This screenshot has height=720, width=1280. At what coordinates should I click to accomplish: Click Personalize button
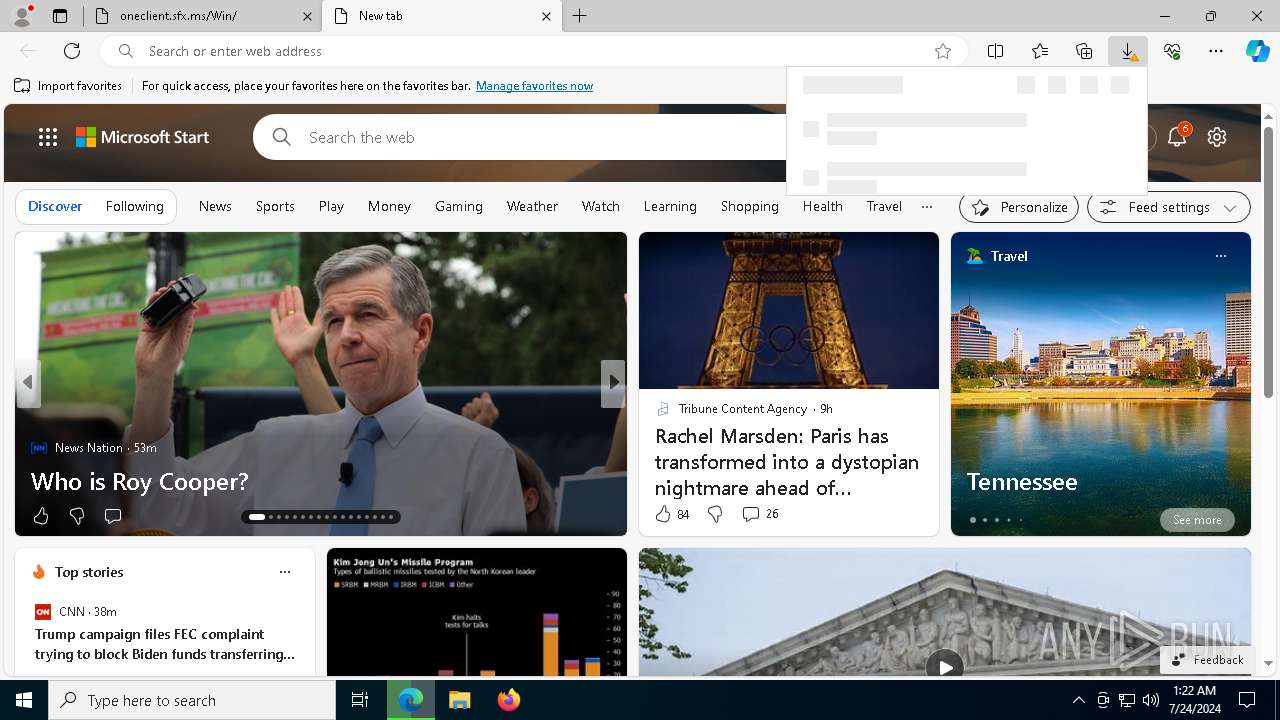click(1019, 207)
